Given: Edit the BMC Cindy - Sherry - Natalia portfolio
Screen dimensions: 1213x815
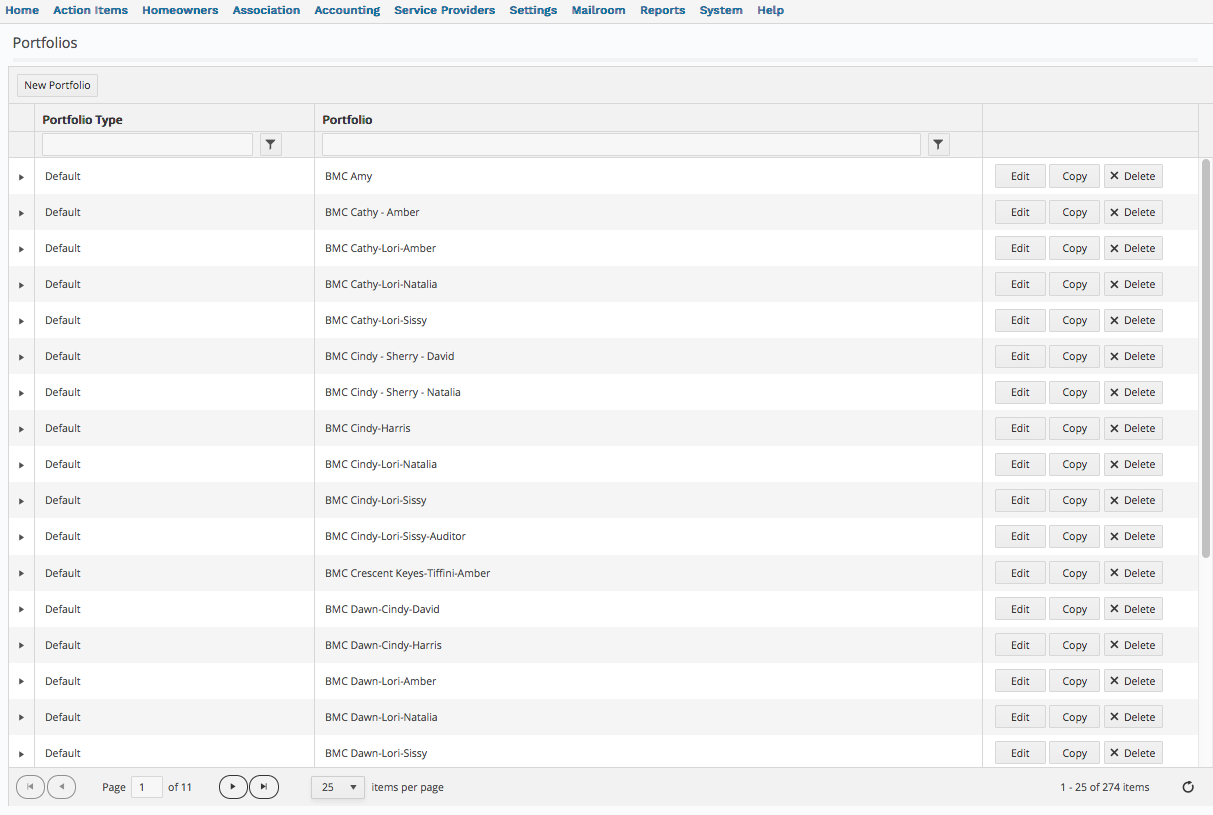Looking at the screenshot, I should 1020,392.
